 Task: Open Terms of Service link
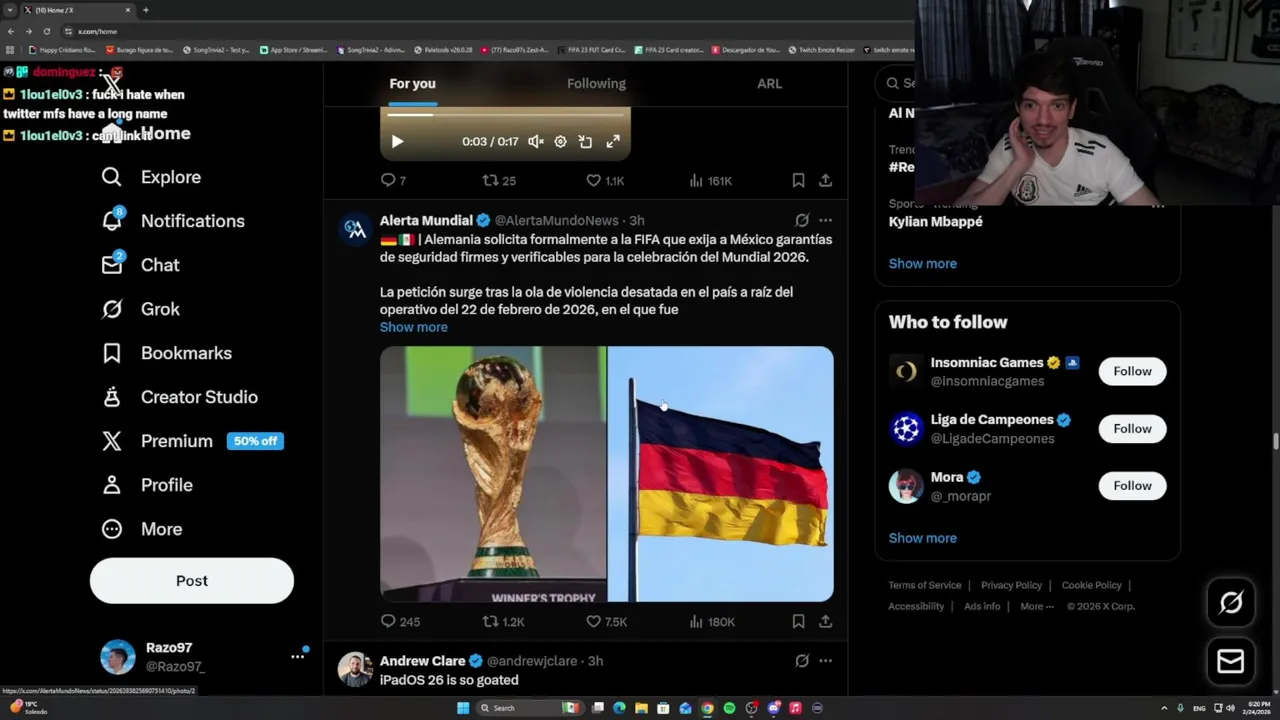[x=925, y=585]
